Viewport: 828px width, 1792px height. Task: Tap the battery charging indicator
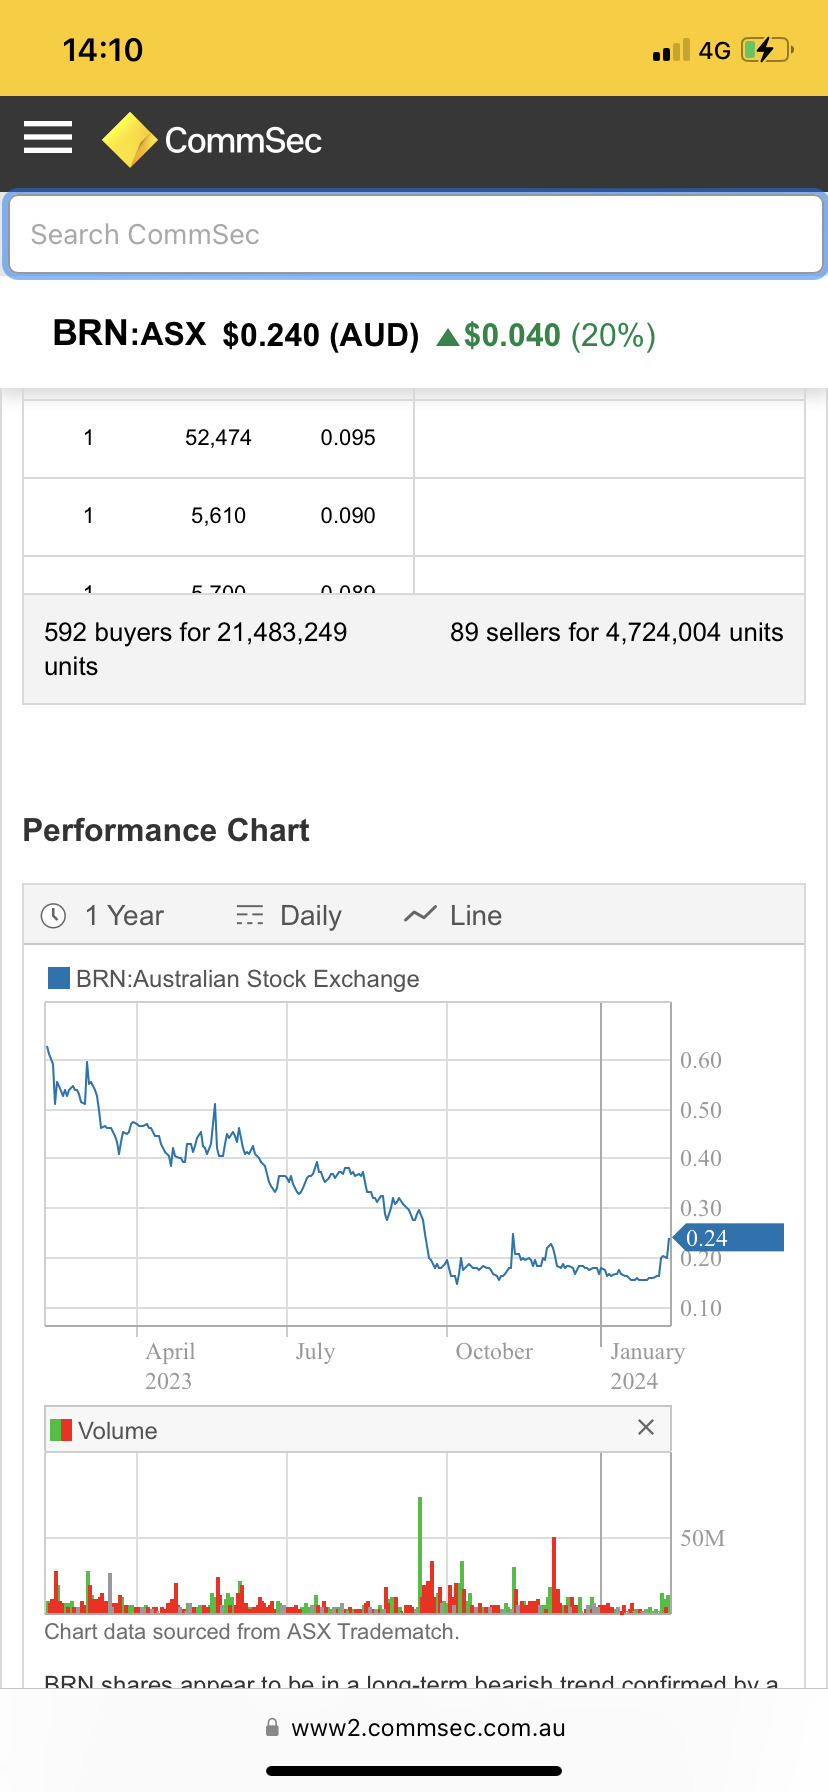click(x=768, y=49)
